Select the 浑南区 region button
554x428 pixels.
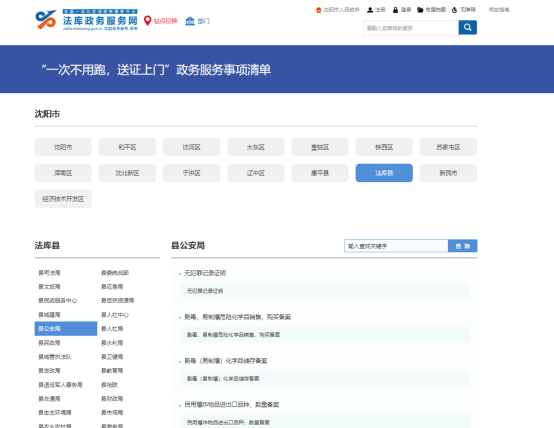[63, 173]
